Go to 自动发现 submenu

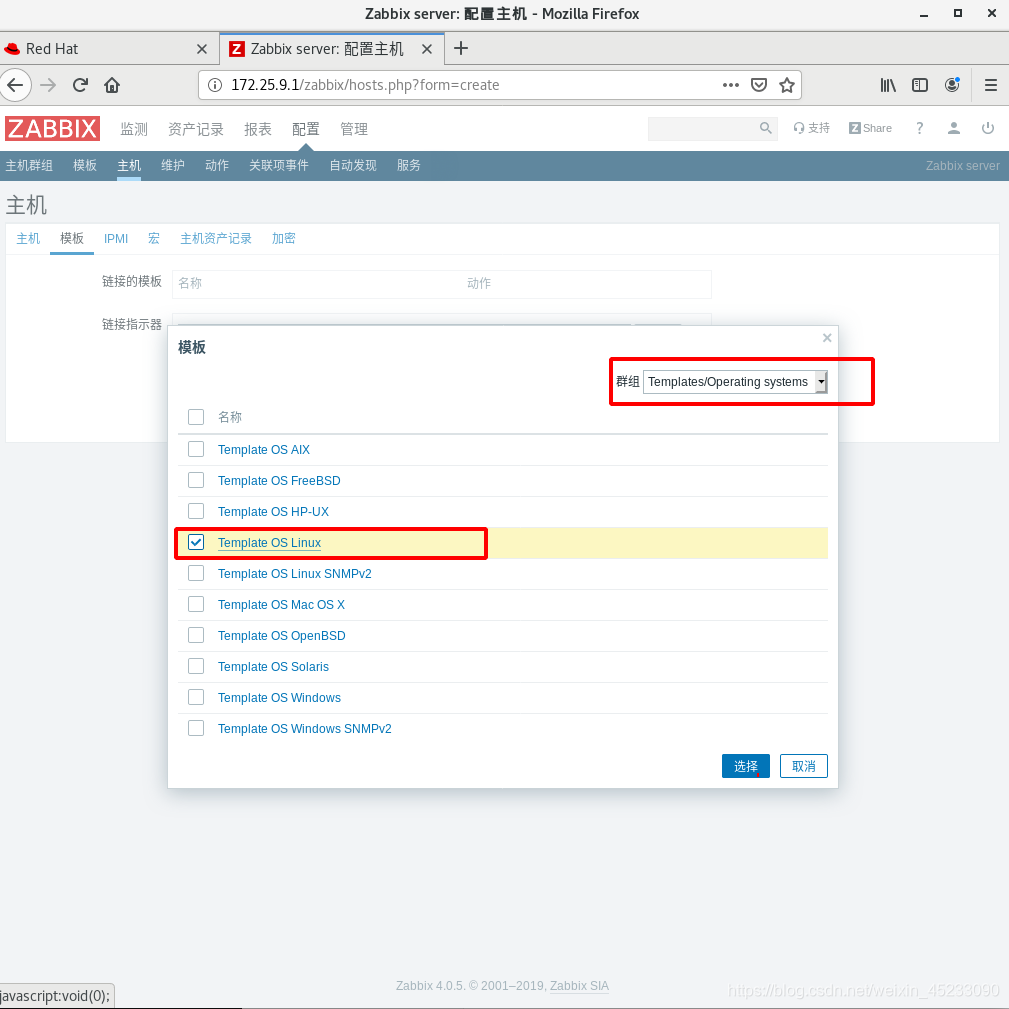353,165
